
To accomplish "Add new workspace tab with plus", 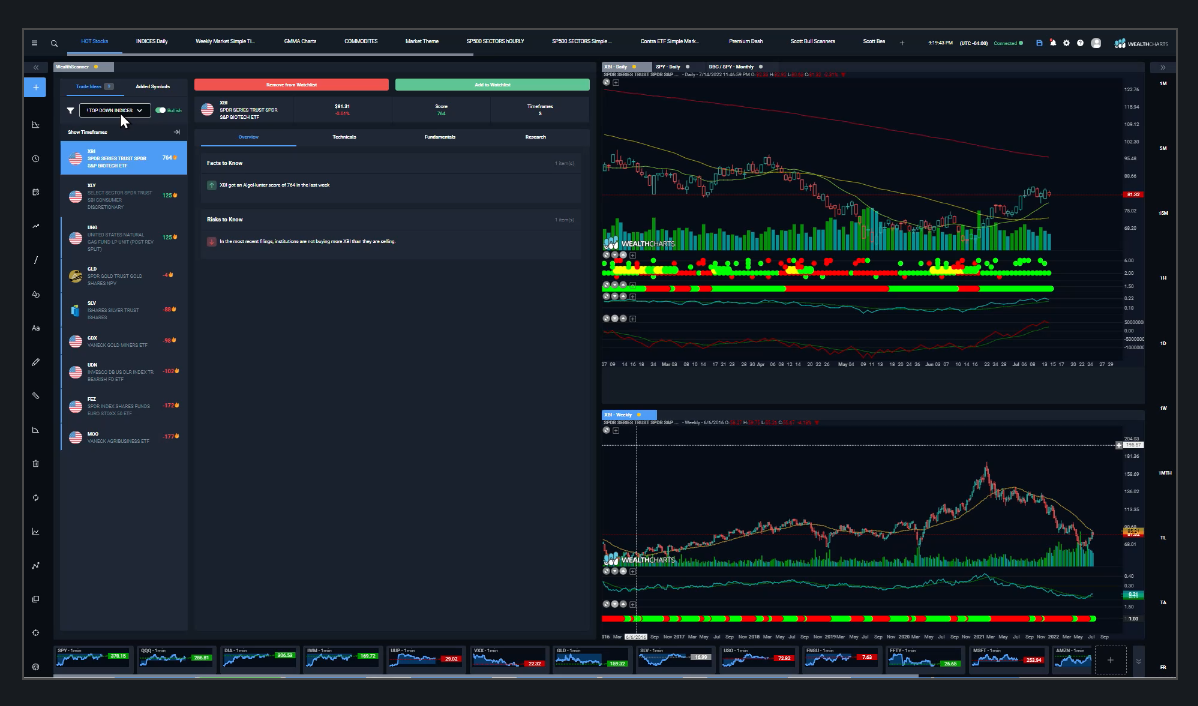I will click(x=902, y=43).
